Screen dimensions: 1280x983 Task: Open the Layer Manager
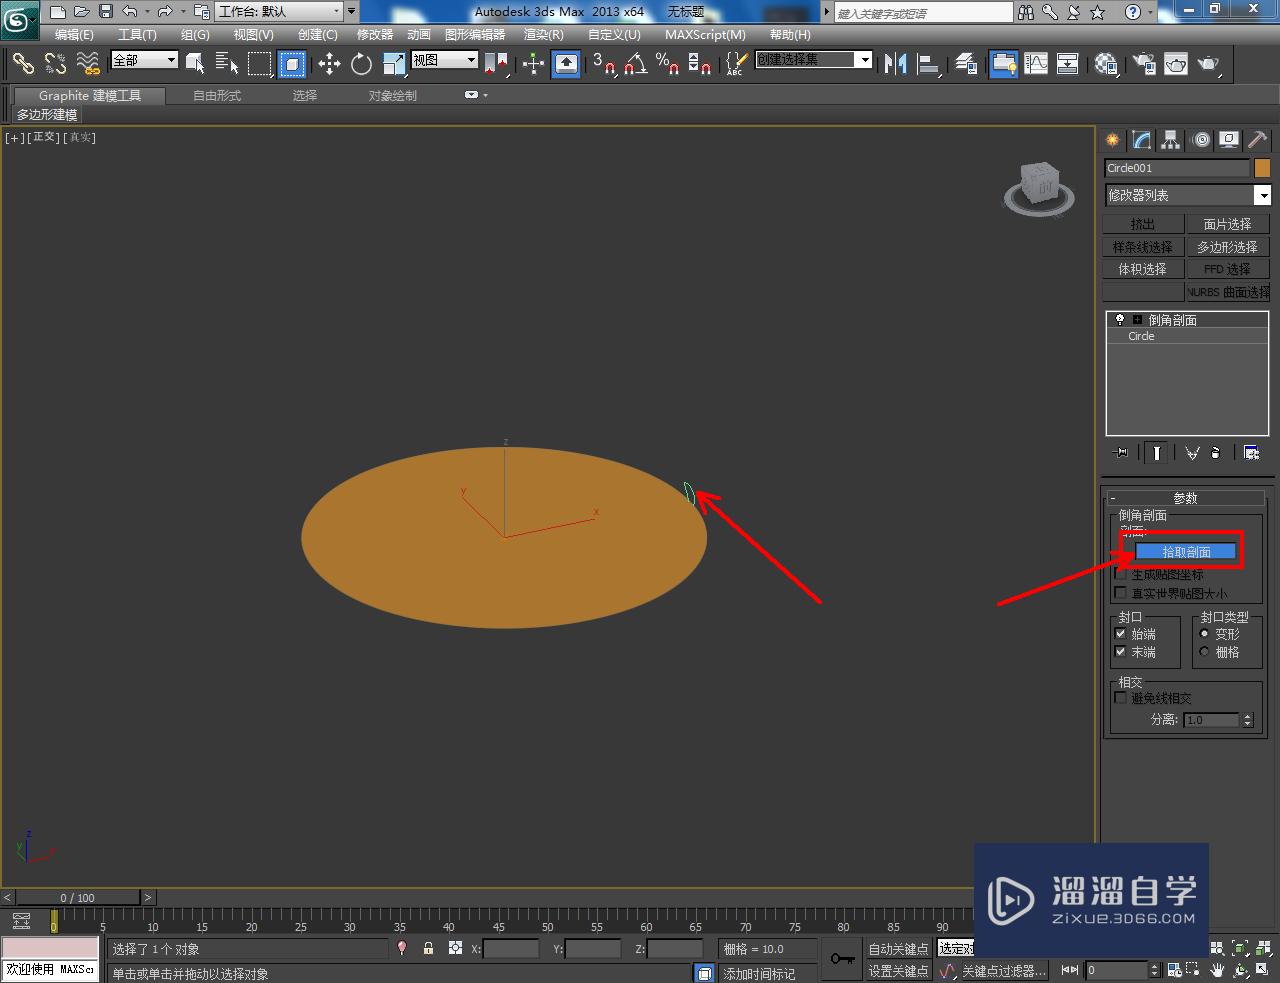966,64
